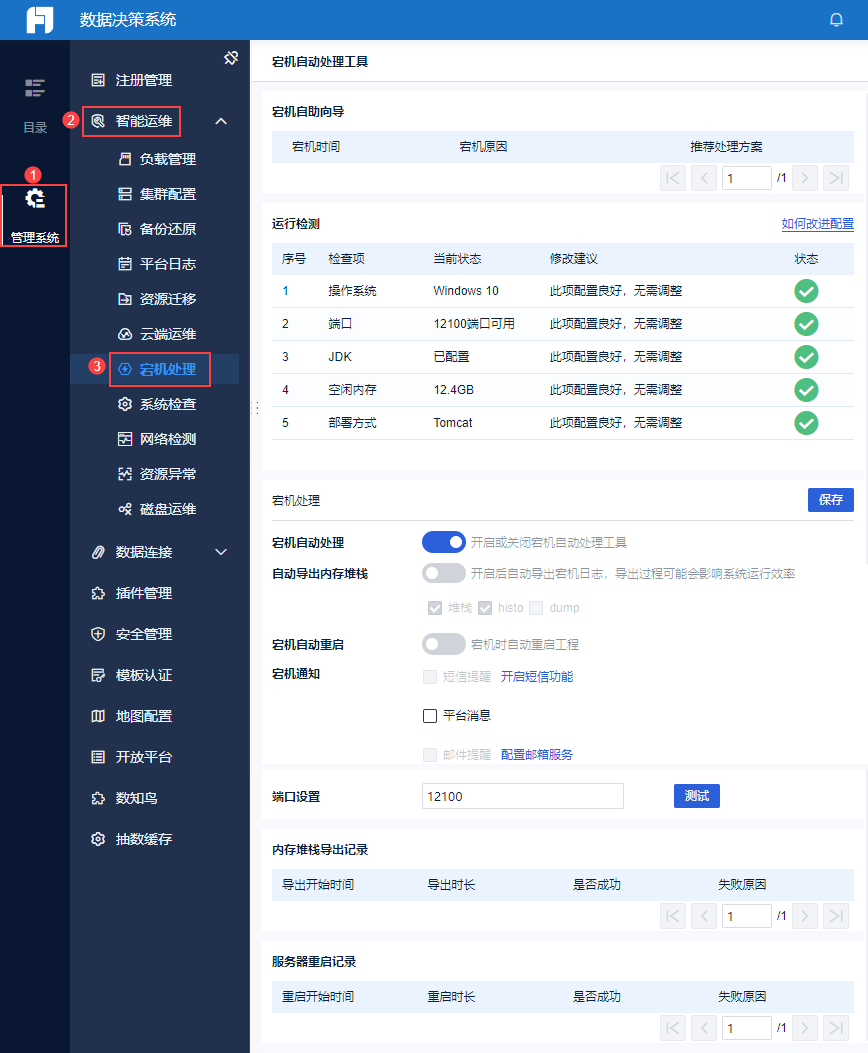Click the 宕机处理 icon
The height and width of the screenshot is (1053, 868).
[125, 369]
